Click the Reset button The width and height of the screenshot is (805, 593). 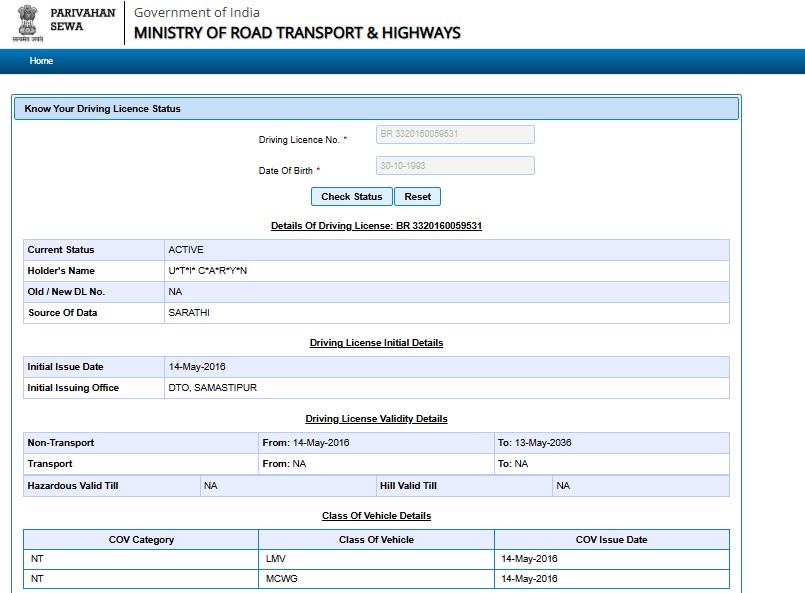coord(417,197)
